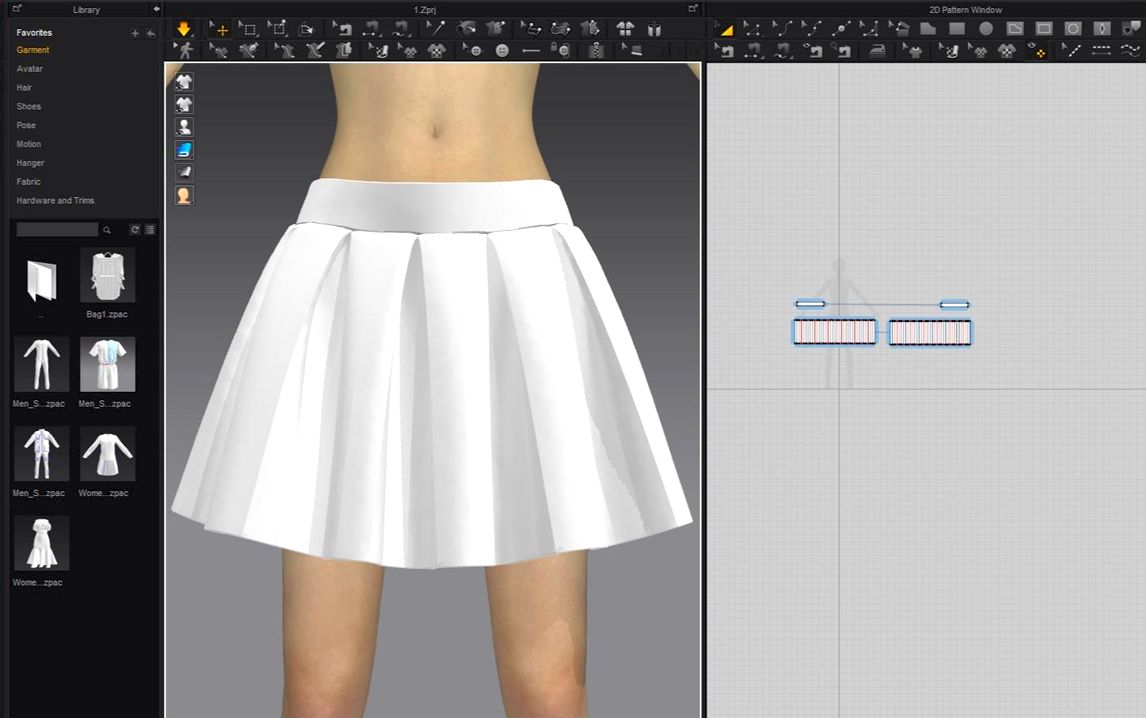Select the Internal Circle tool
The image size is (1146, 718).
coord(1073,29)
